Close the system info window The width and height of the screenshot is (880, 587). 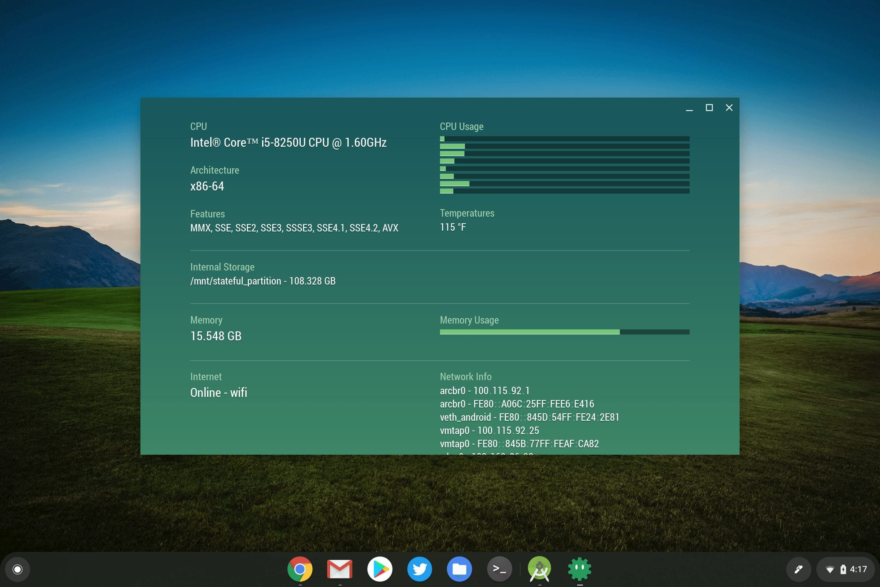729,108
